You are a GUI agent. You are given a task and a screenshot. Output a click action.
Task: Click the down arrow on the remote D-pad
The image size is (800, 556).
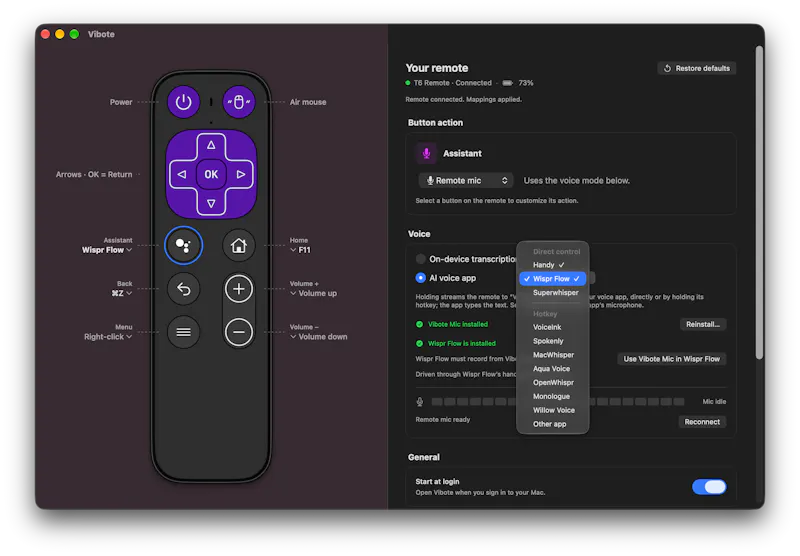pyautogui.click(x=211, y=204)
